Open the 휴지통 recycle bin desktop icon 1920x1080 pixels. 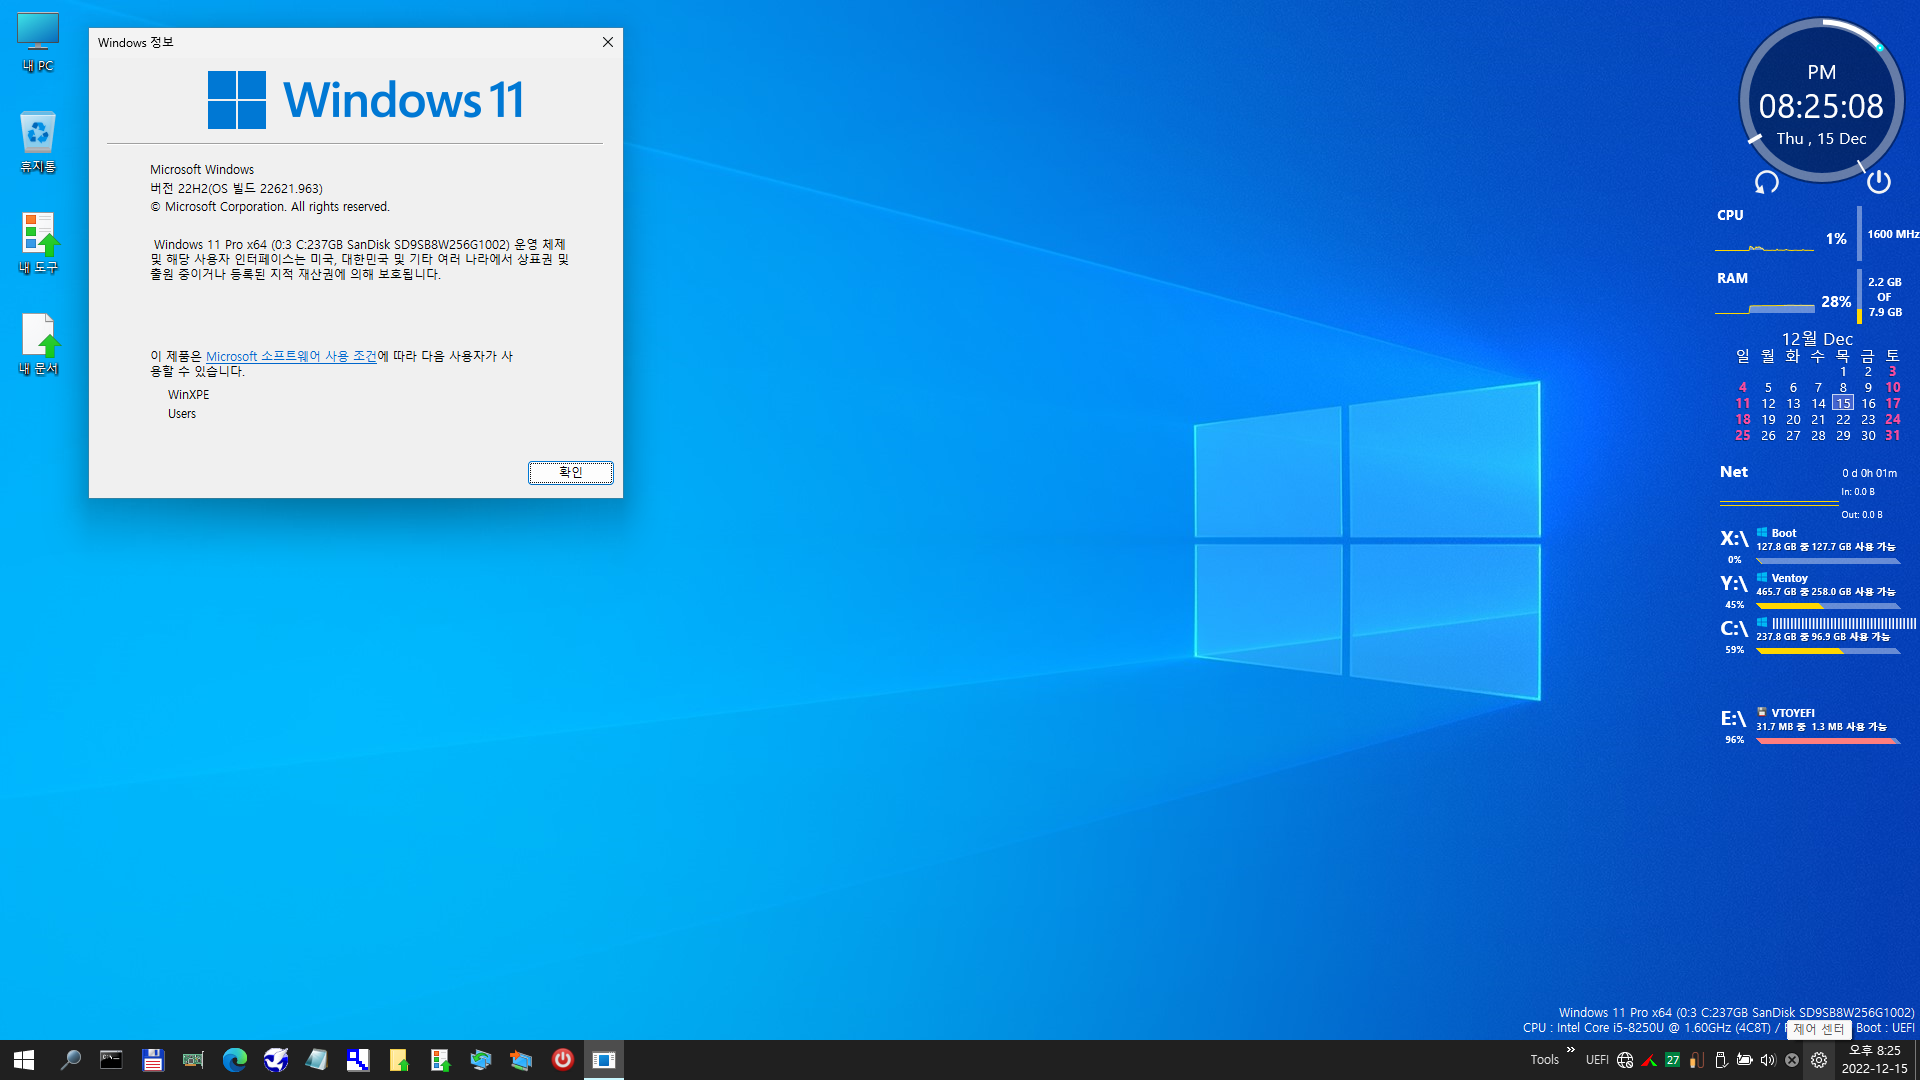pyautogui.click(x=38, y=142)
